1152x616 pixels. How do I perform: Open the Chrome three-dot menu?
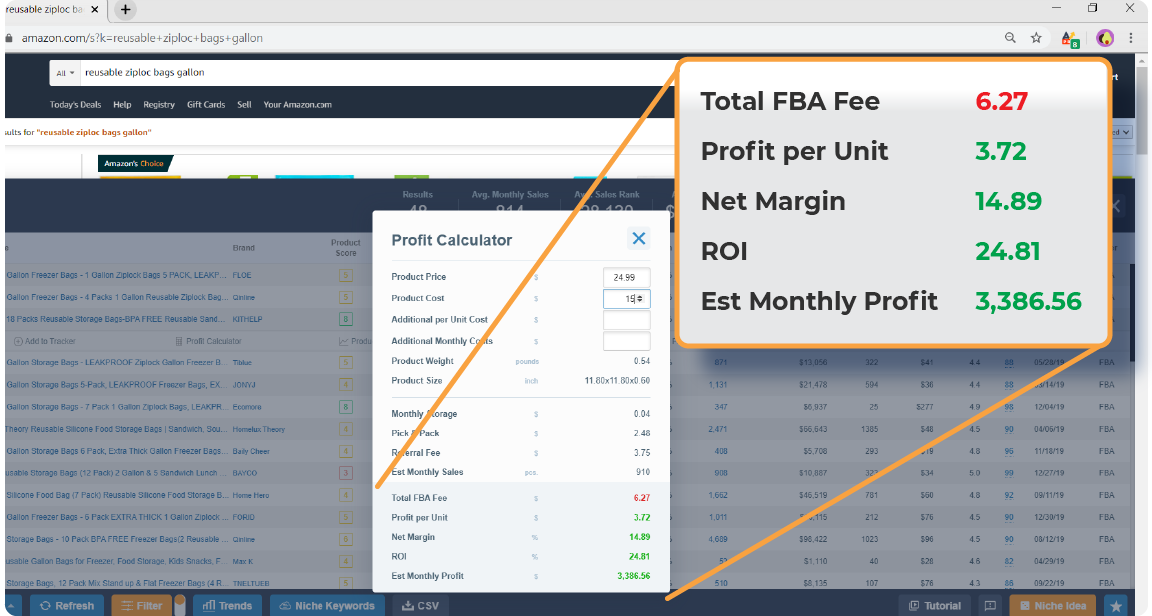1132,37
